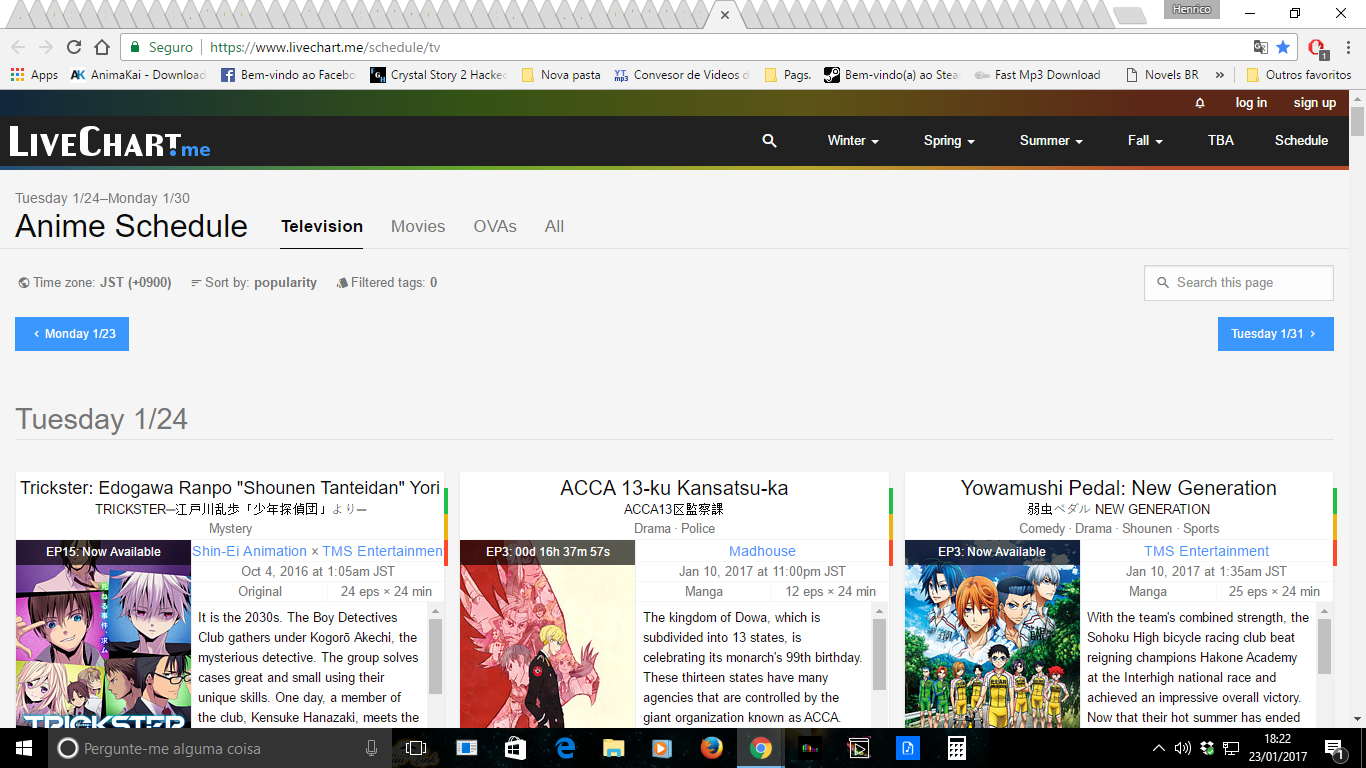Open the Madhouse studio link
Image resolution: width=1366 pixels, height=768 pixels.
762,551
